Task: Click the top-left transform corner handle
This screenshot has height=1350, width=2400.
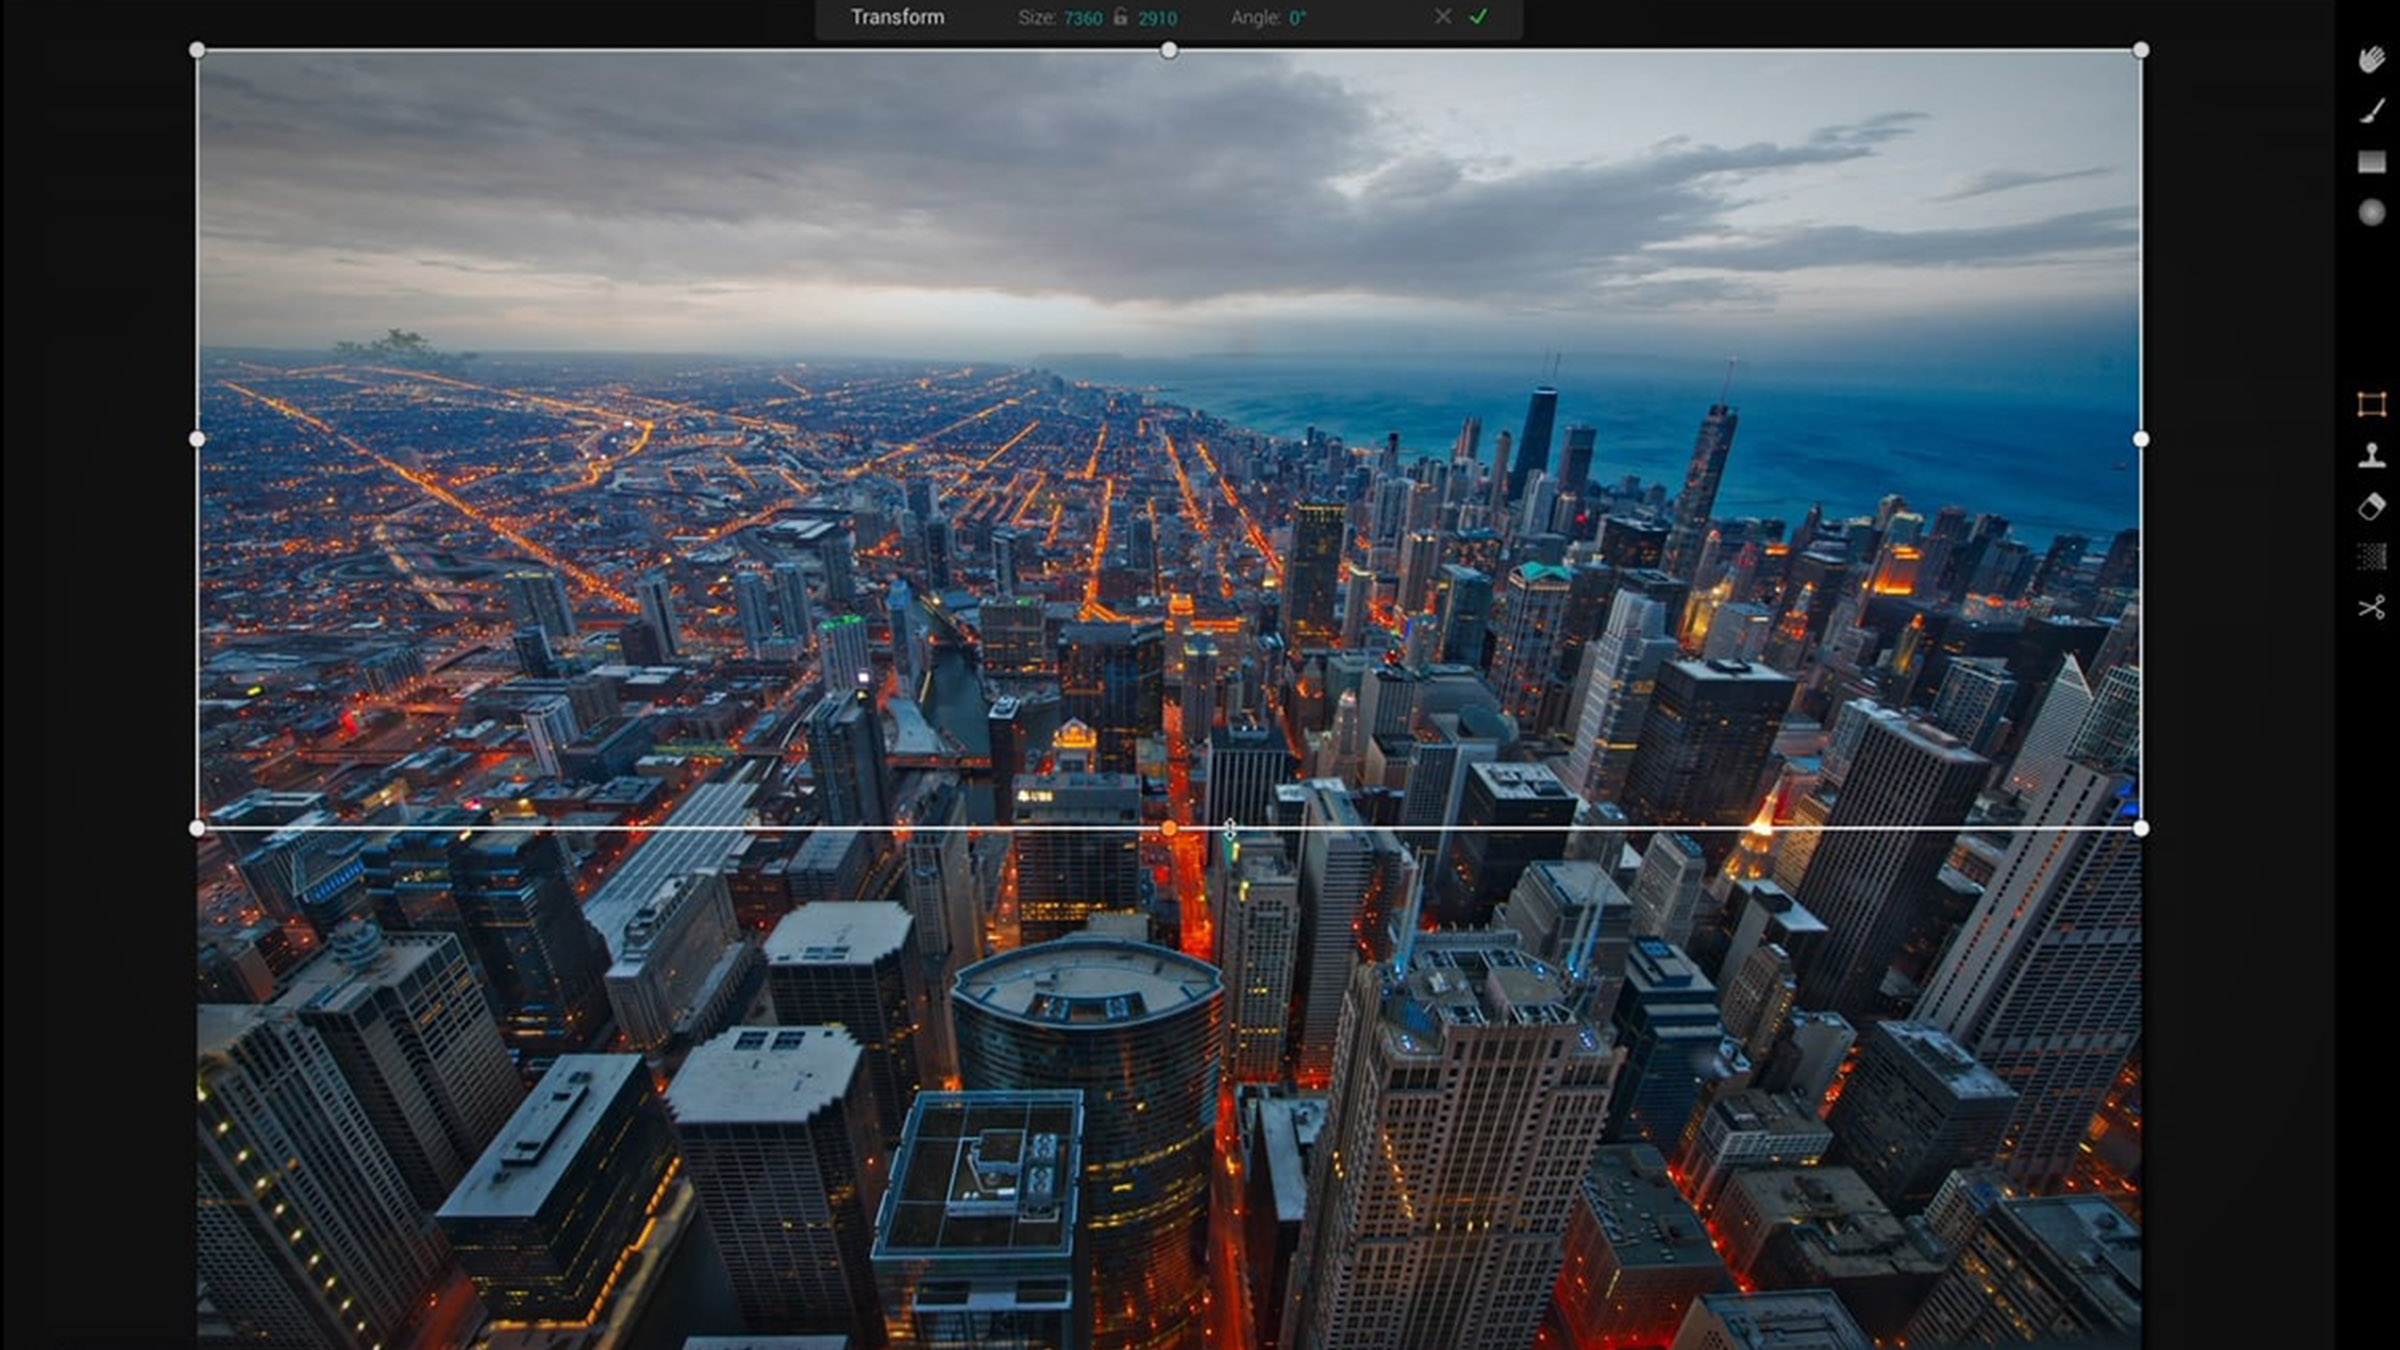Action: pos(197,50)
